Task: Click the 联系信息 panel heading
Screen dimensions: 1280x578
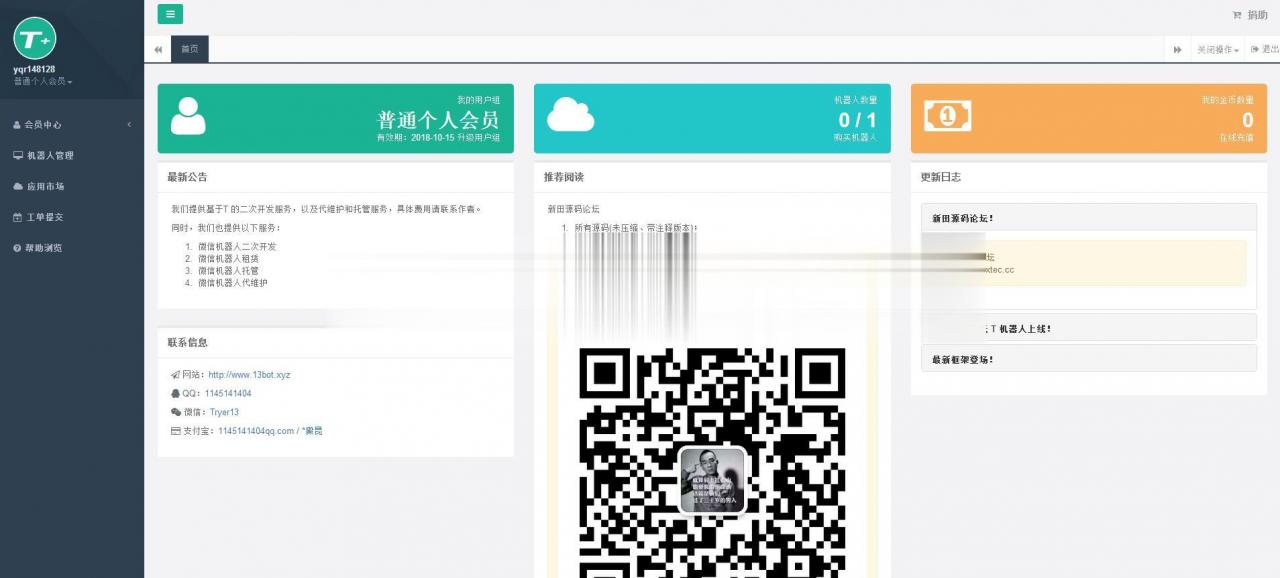Action: click(187, 342)
